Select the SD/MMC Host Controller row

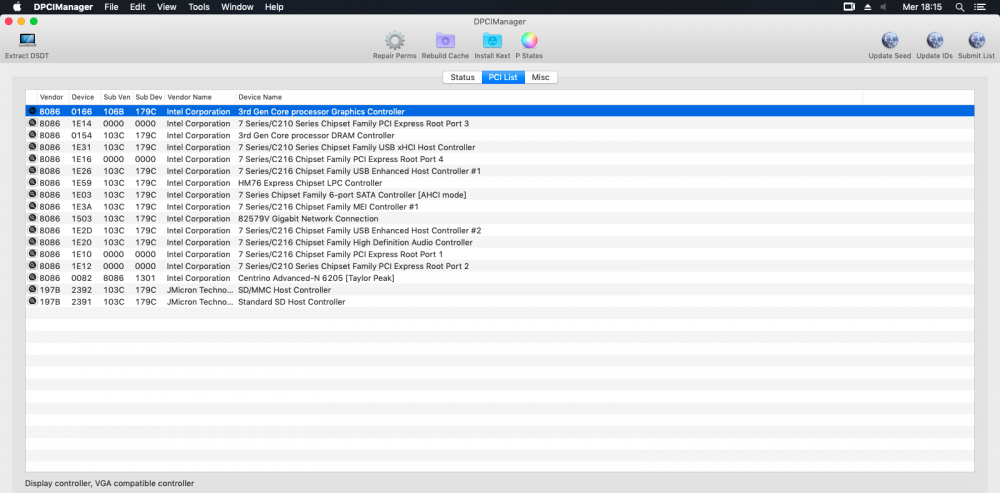pyautogui.click(x=500, y=290)
